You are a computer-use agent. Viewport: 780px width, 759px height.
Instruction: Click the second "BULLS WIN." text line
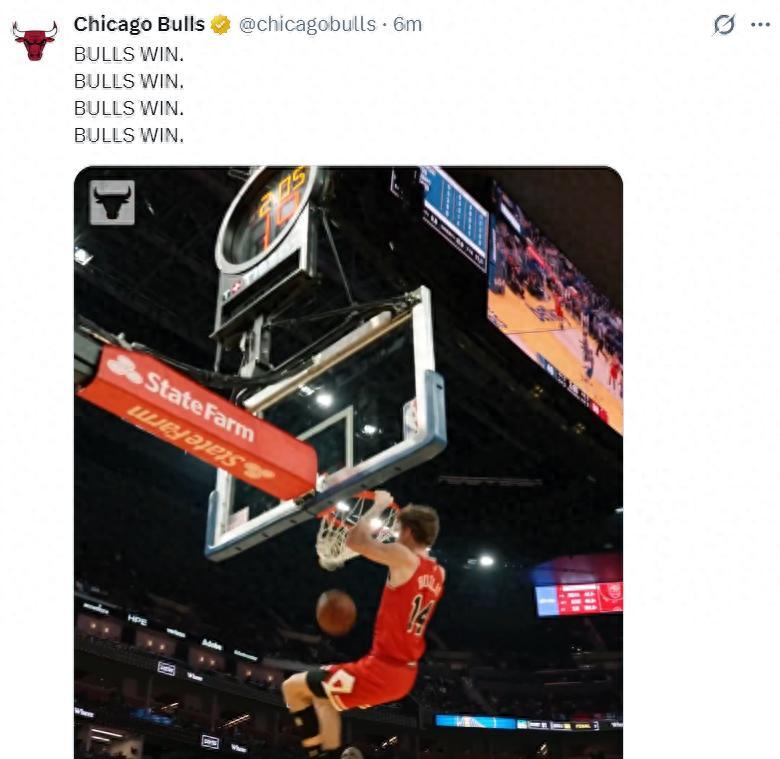(x=128, y=81)
